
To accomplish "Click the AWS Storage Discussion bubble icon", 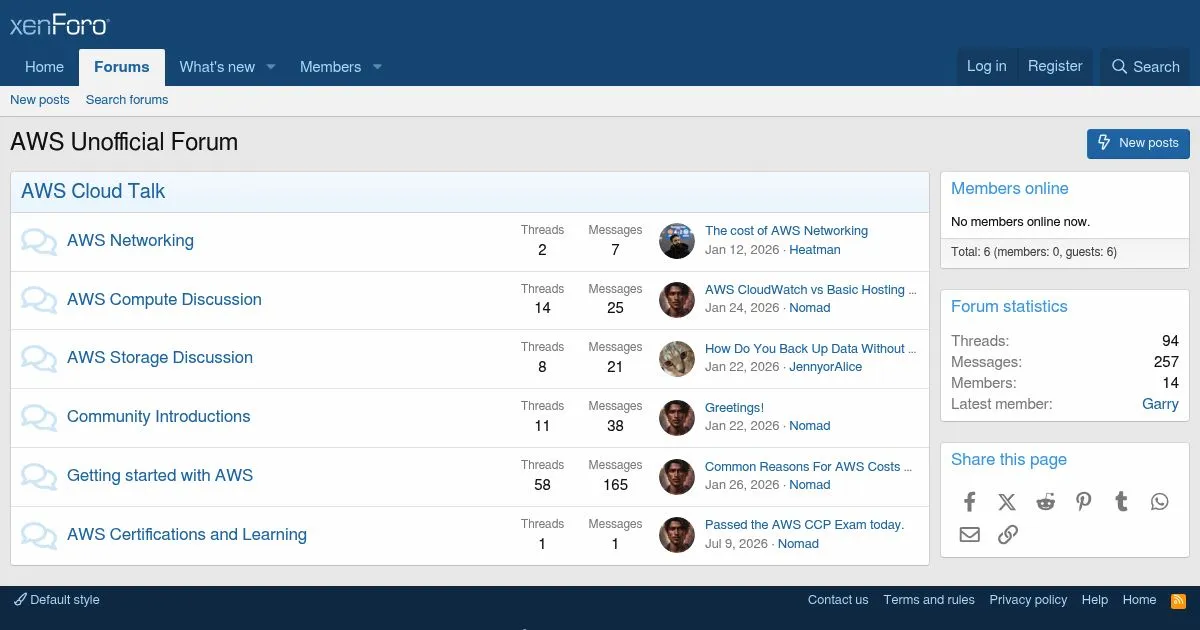I will pyautogui.click(x=39, y=359).
